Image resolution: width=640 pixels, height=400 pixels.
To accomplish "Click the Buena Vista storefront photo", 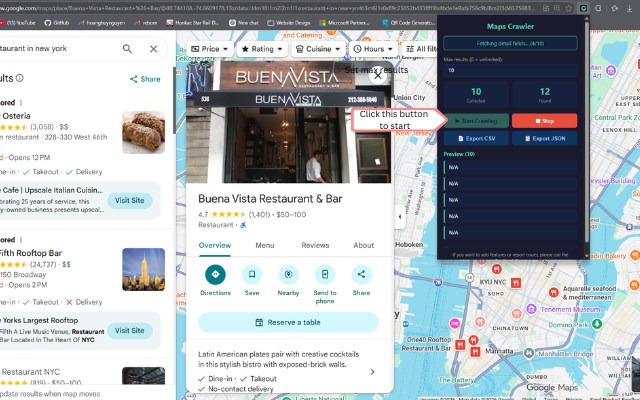I will point(288,122).
